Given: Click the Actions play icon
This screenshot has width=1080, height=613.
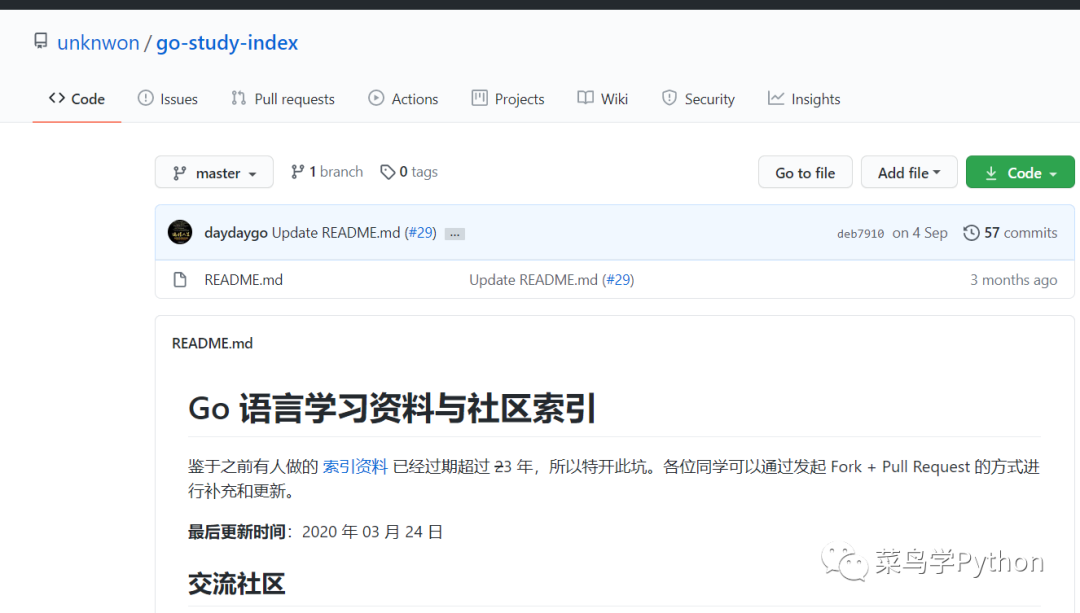Looking at the screenshot, I should [x=376, y=98].
